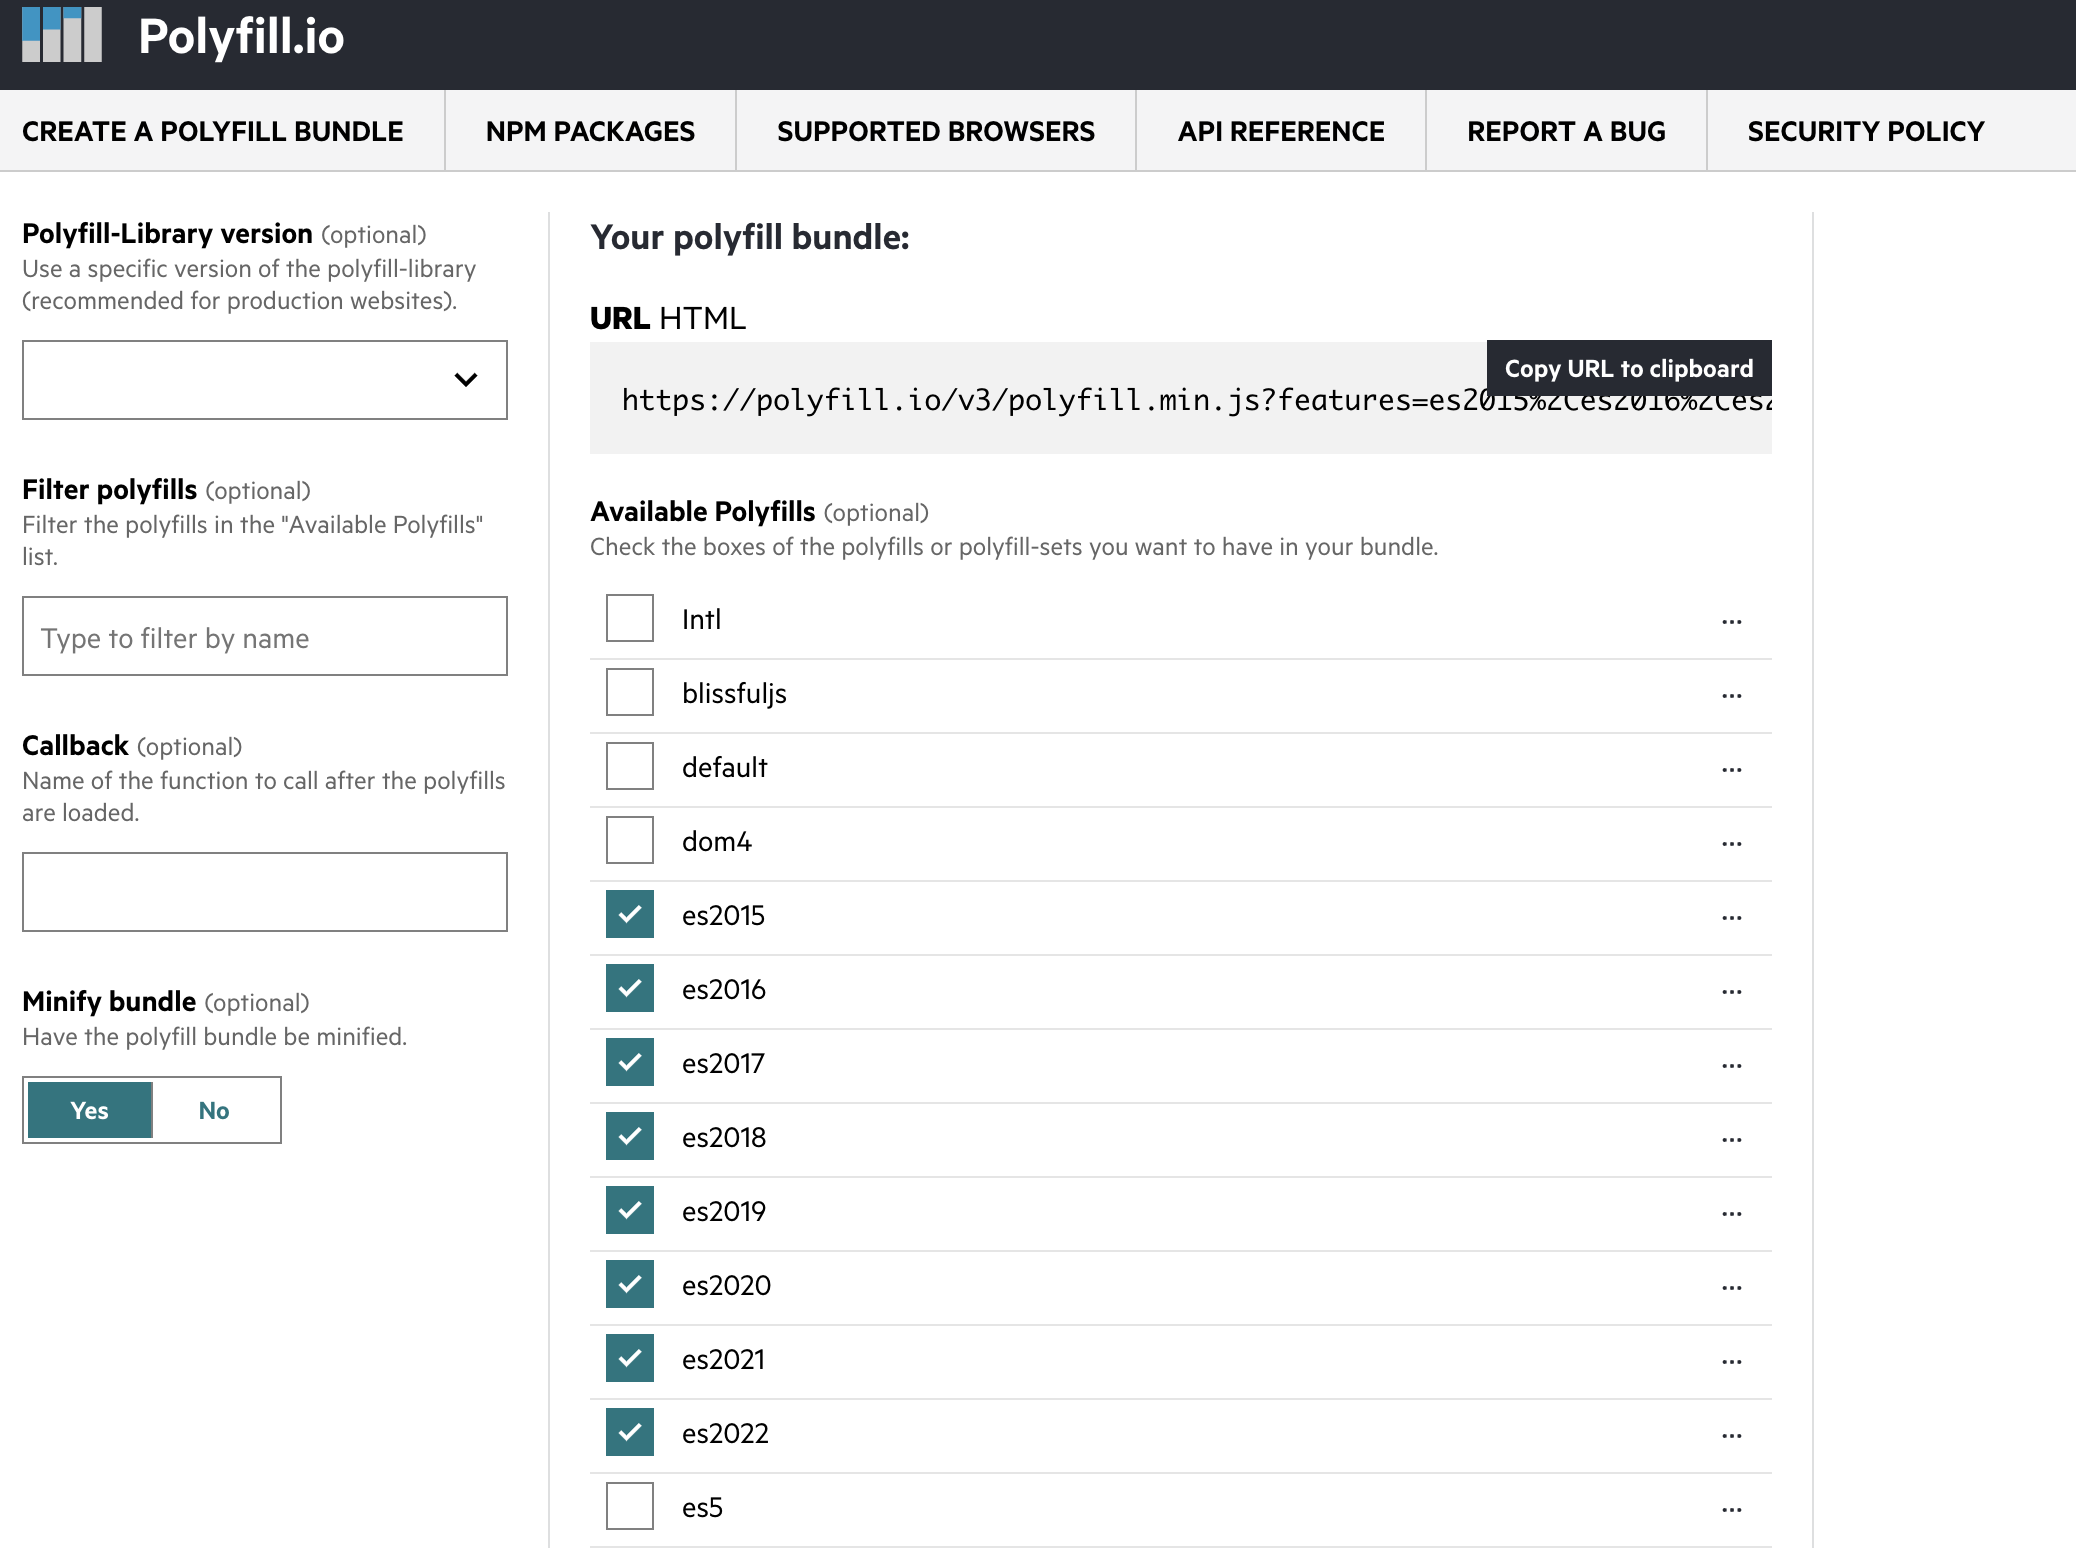The image size is (2076, 1548).
Task: Click the dom4 label text
Action: coord(716,842)
